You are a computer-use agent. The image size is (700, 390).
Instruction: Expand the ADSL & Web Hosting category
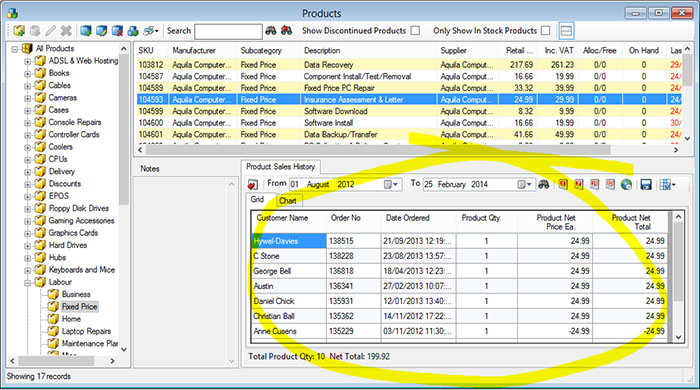tap(28, 61)
